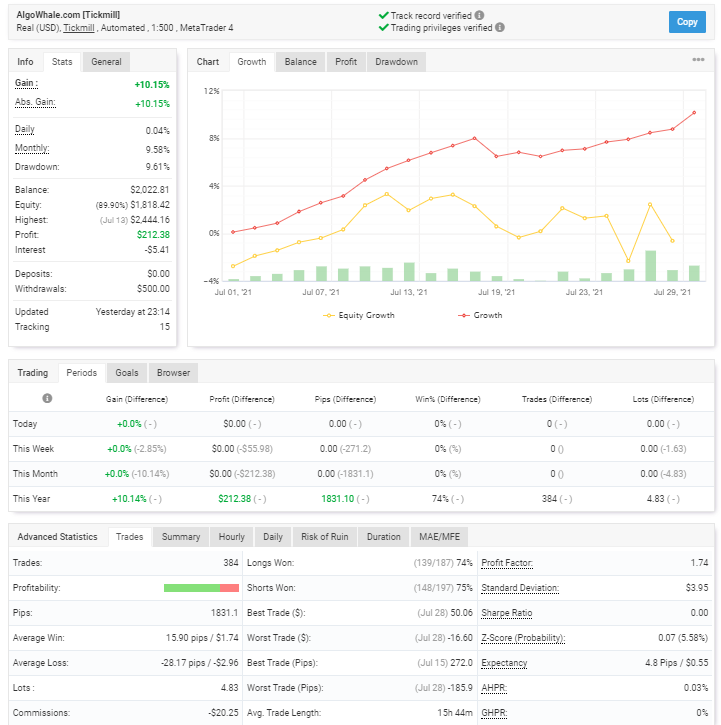
Task: Open the Goals tab
Action: 127,373
